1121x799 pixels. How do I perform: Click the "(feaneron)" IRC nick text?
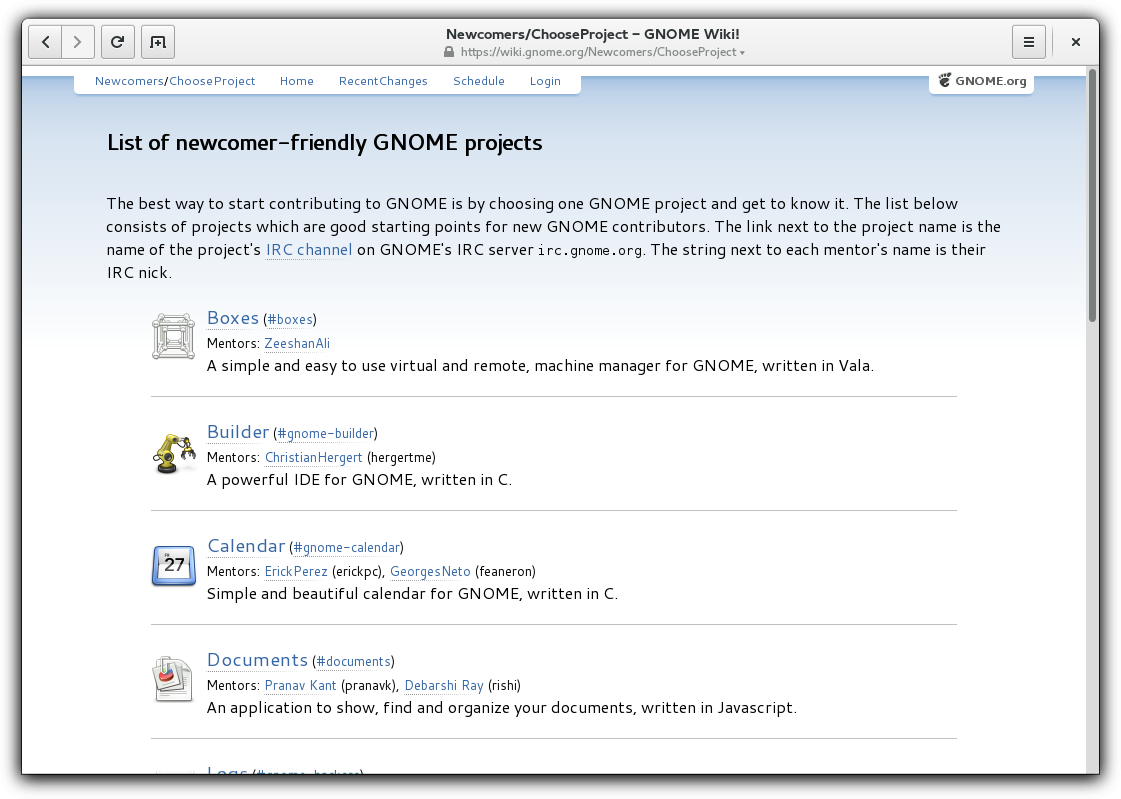click(505, 572)
